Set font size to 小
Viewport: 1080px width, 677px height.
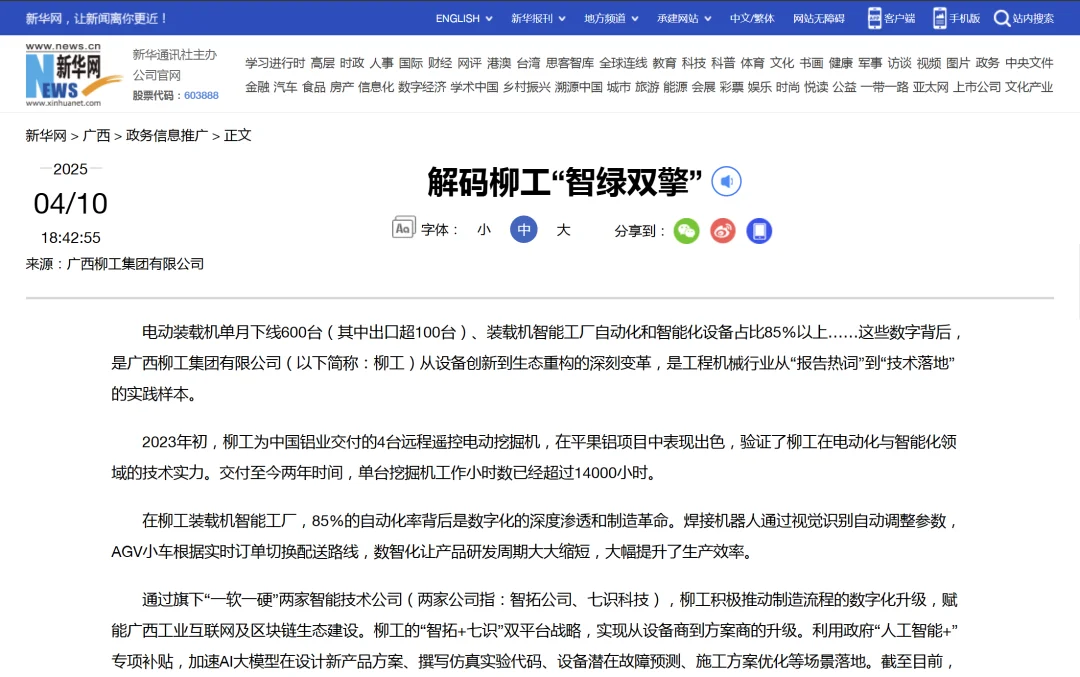(x=484, y=230)
